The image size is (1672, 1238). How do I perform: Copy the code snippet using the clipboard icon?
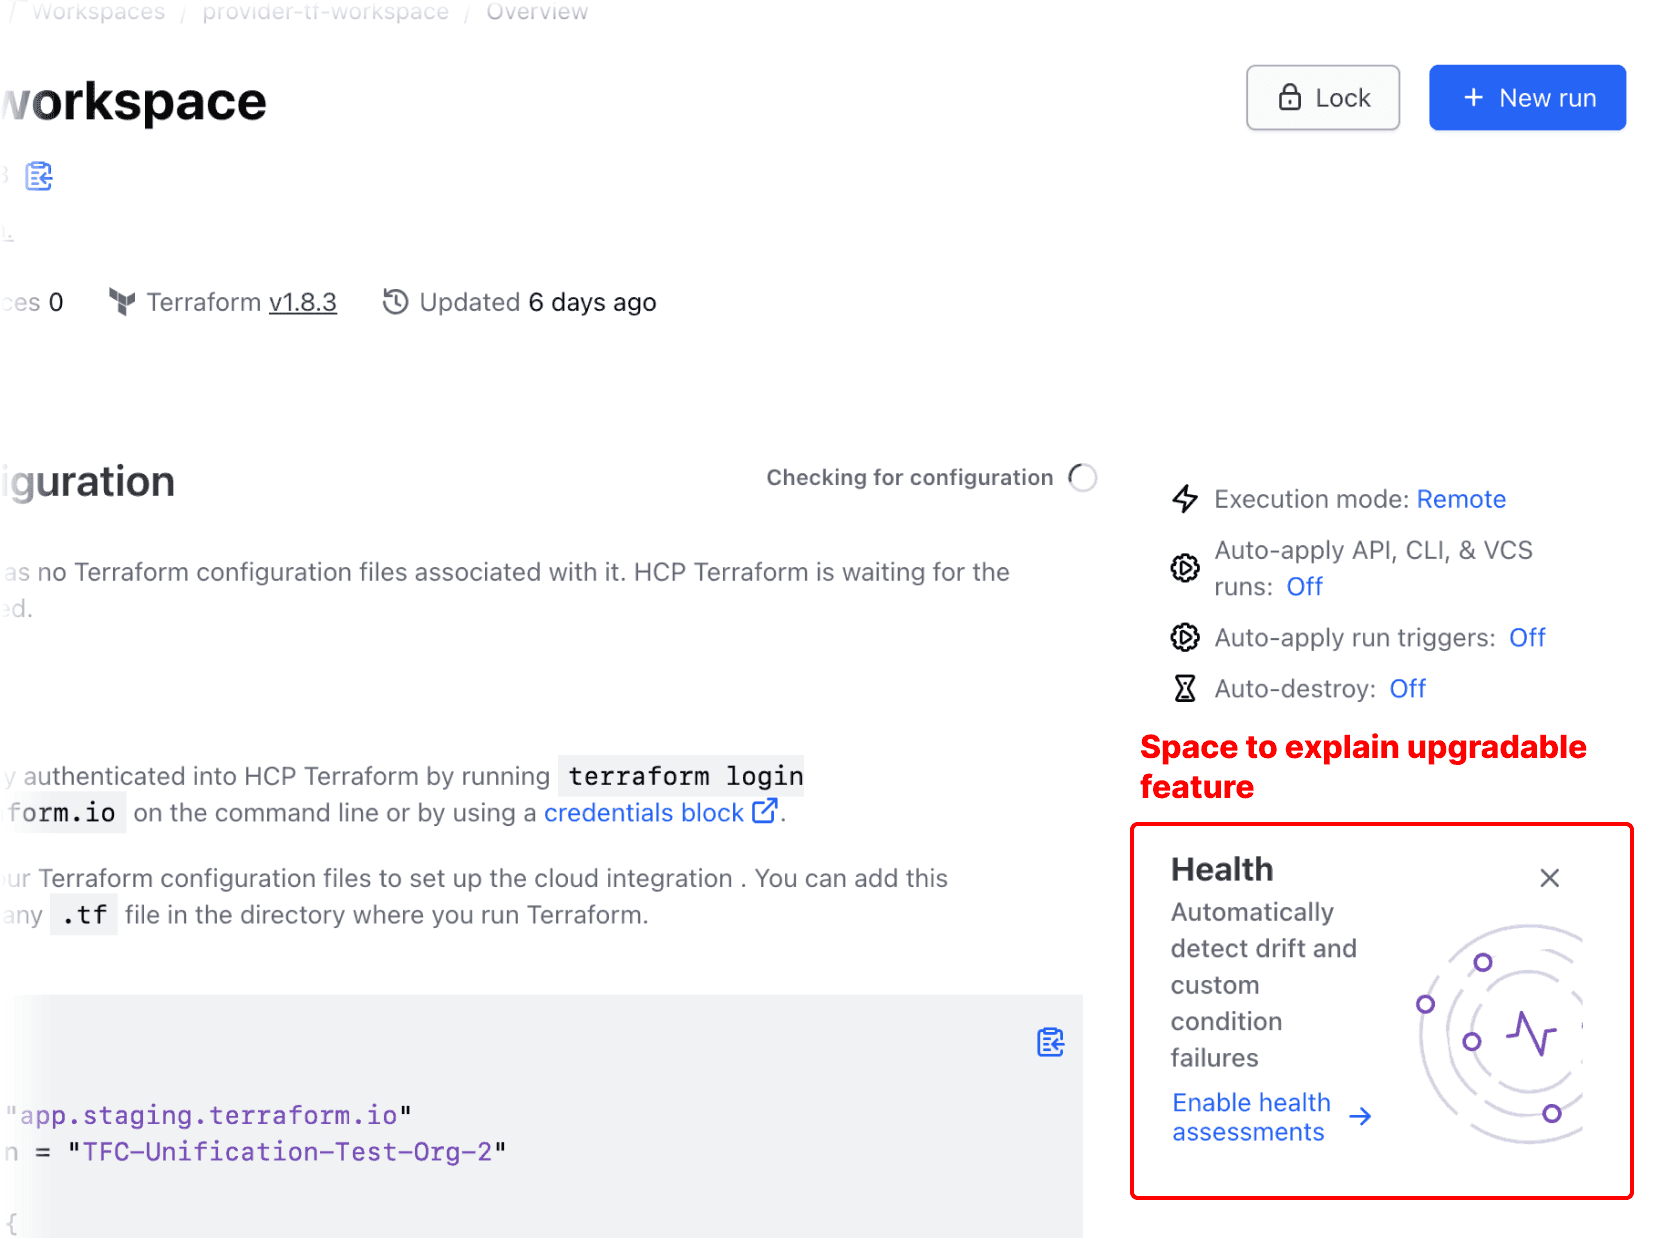point(1050,1043)
